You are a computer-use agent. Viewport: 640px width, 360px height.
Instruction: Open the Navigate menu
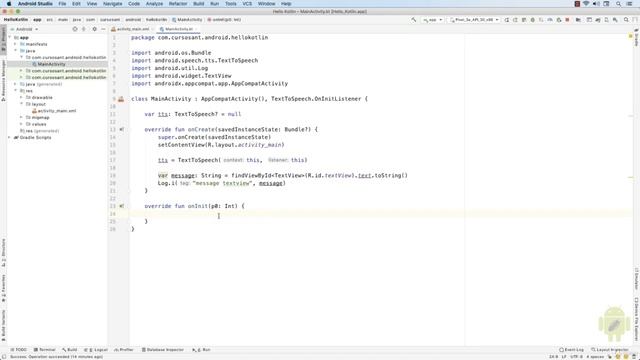[x=112, y=4]
